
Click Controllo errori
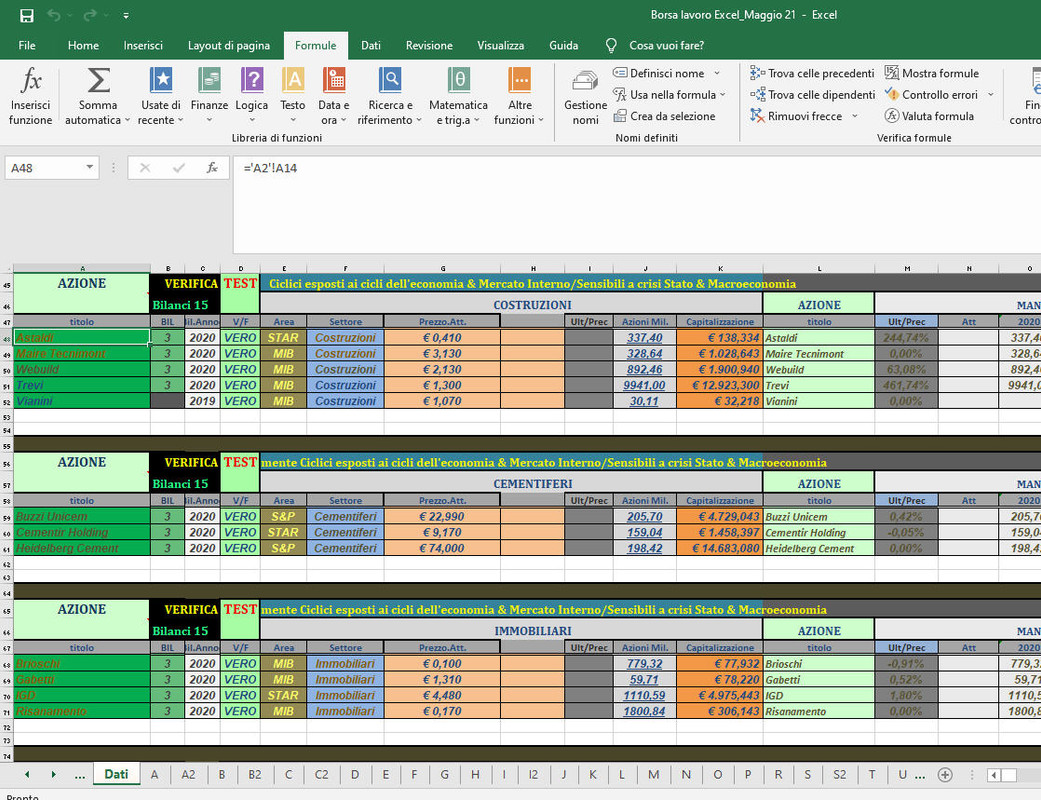point(931,95)
